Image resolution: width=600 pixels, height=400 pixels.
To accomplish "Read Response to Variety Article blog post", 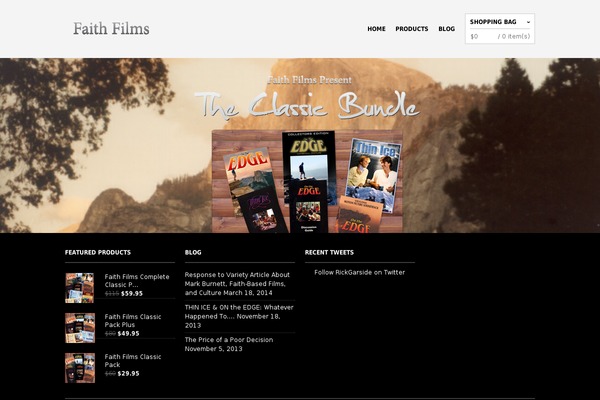I will pyautogui.click(x=237, y=284).
